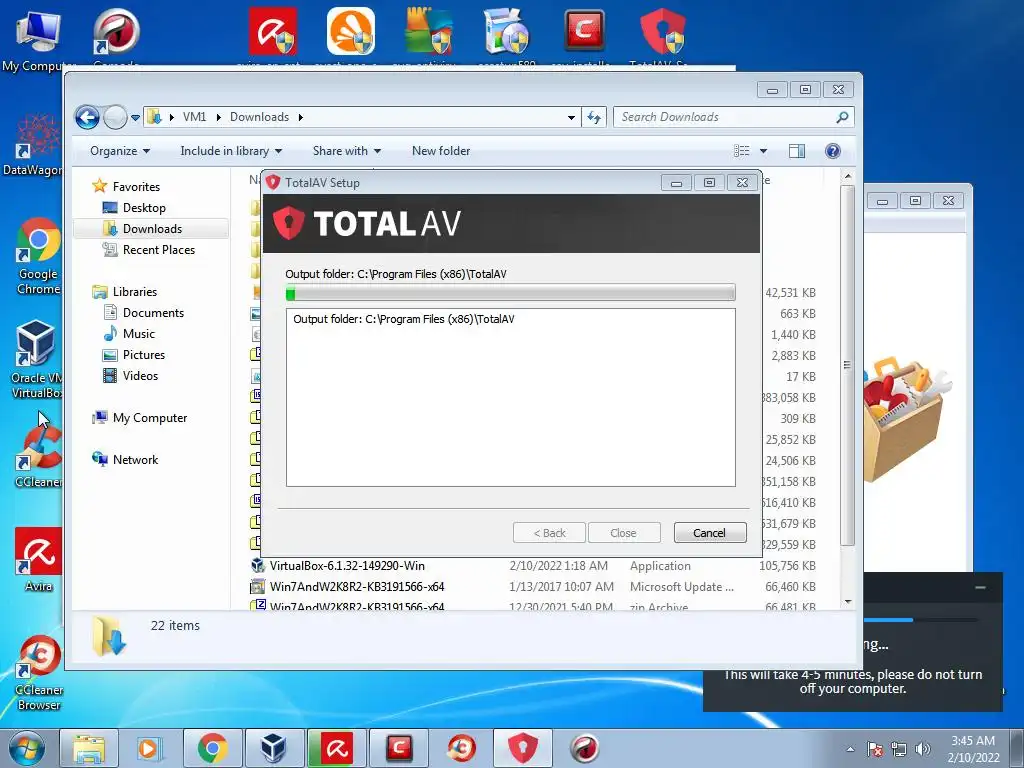Minimize the dark installing notification panel
Screen dimensions: 1024x768
[980, 588]
